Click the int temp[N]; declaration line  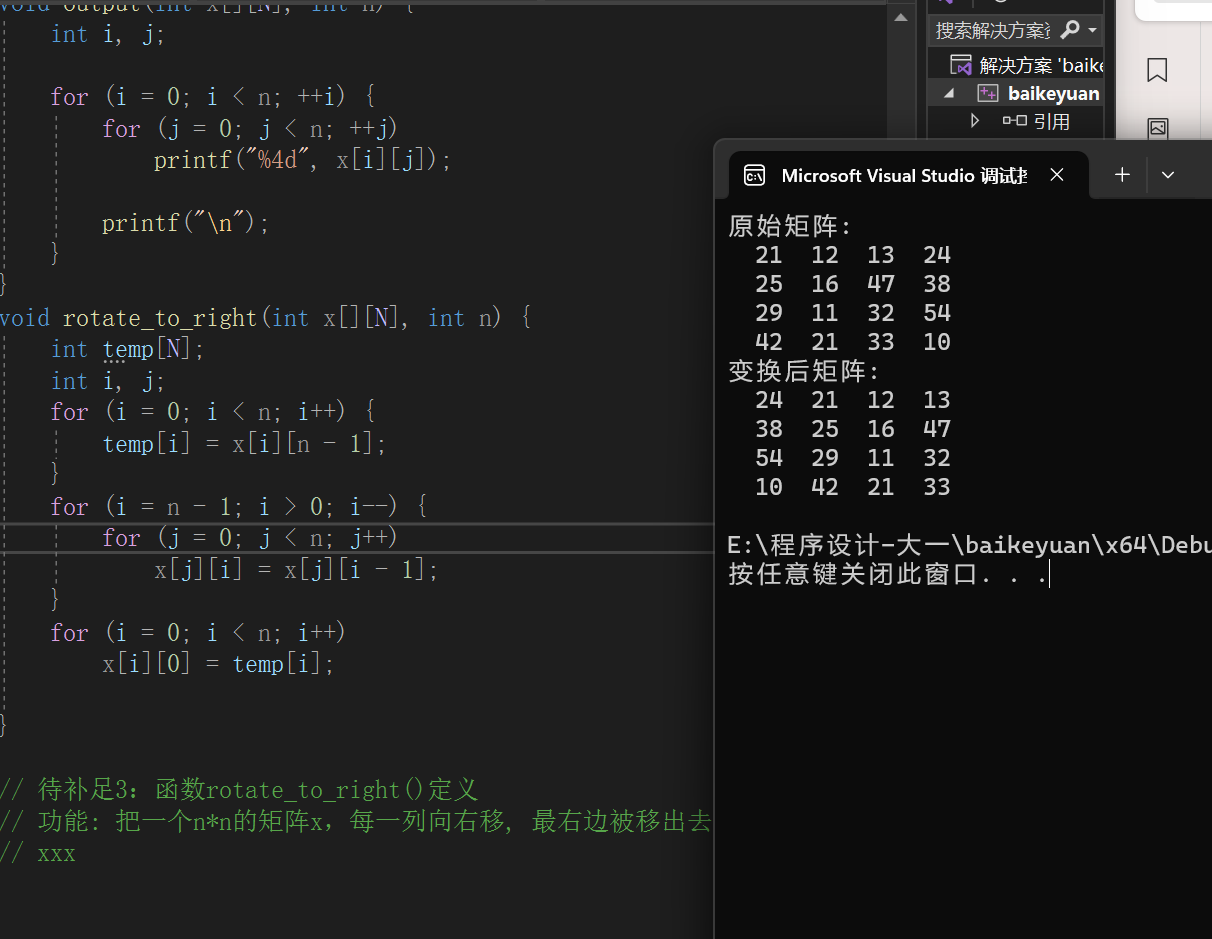pyautogui.click(x=128, y=349)
